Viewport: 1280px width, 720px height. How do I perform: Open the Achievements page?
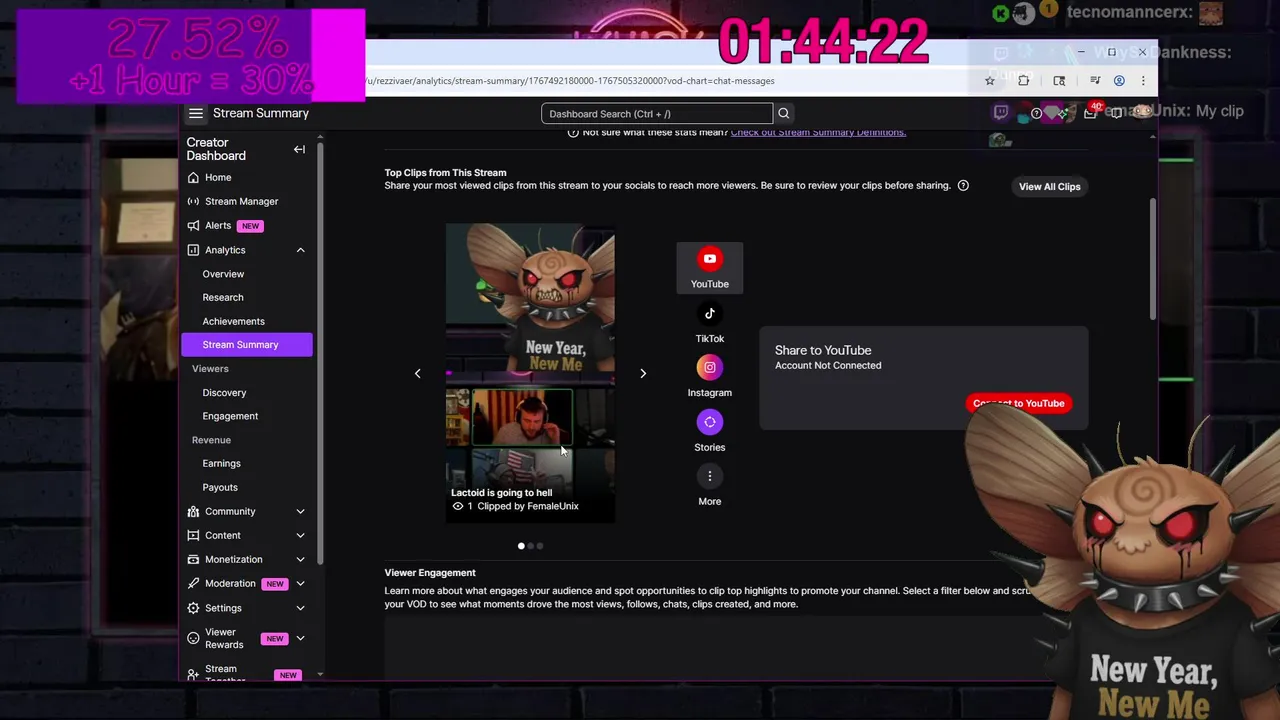(x=233, y=321)
